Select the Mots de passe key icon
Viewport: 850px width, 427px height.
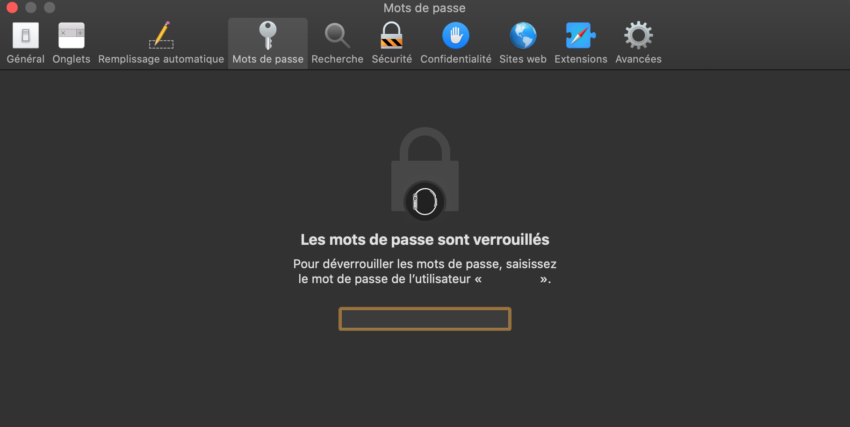pos(268,36)
